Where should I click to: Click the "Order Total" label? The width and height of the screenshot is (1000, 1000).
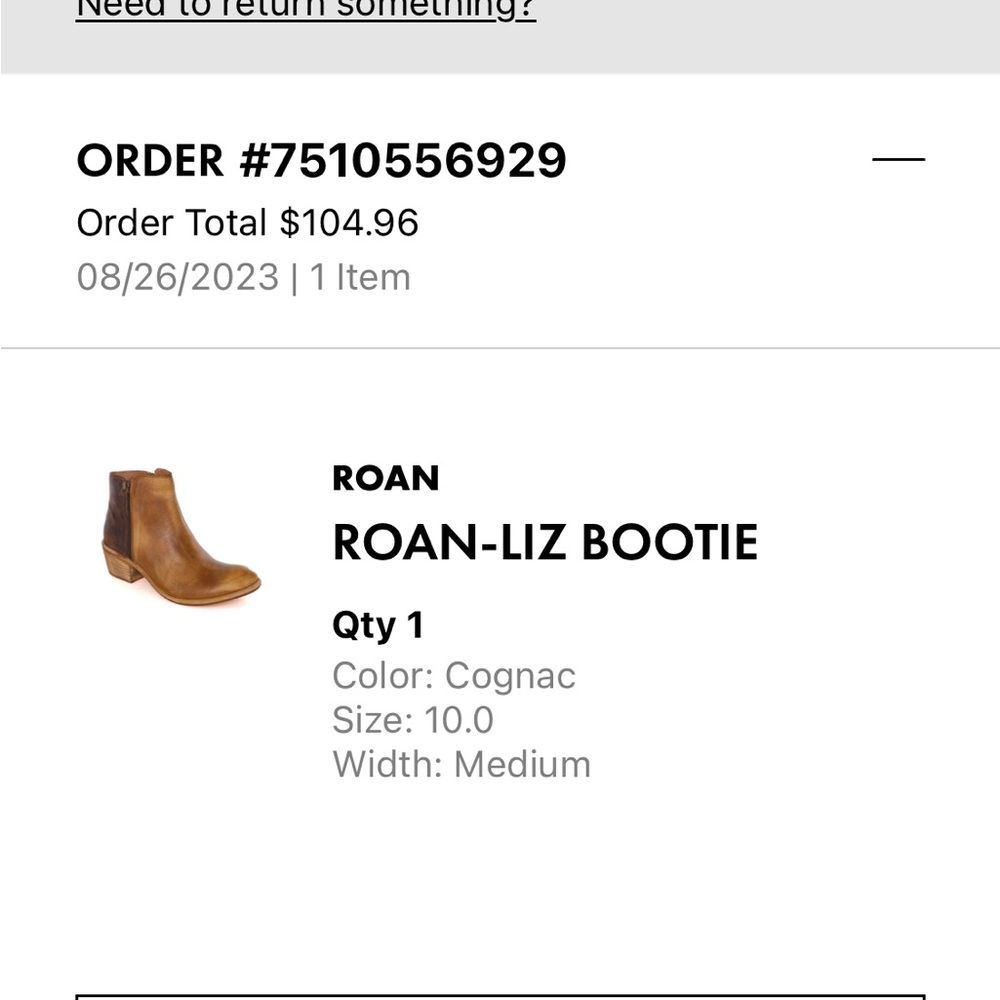(172, 223)
